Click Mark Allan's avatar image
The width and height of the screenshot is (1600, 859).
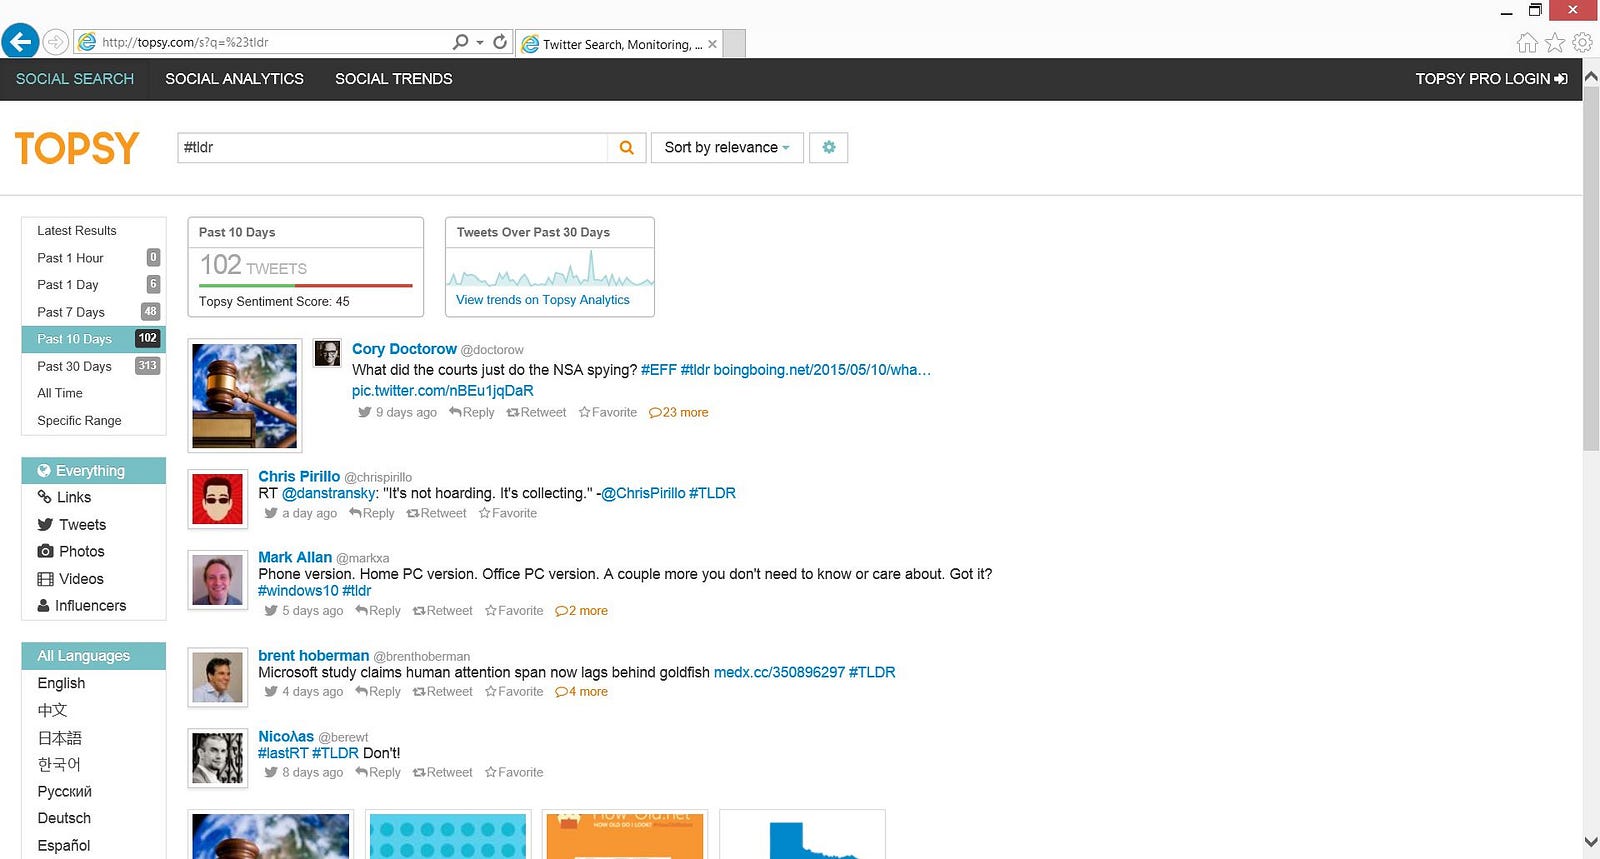click(217, 580)
